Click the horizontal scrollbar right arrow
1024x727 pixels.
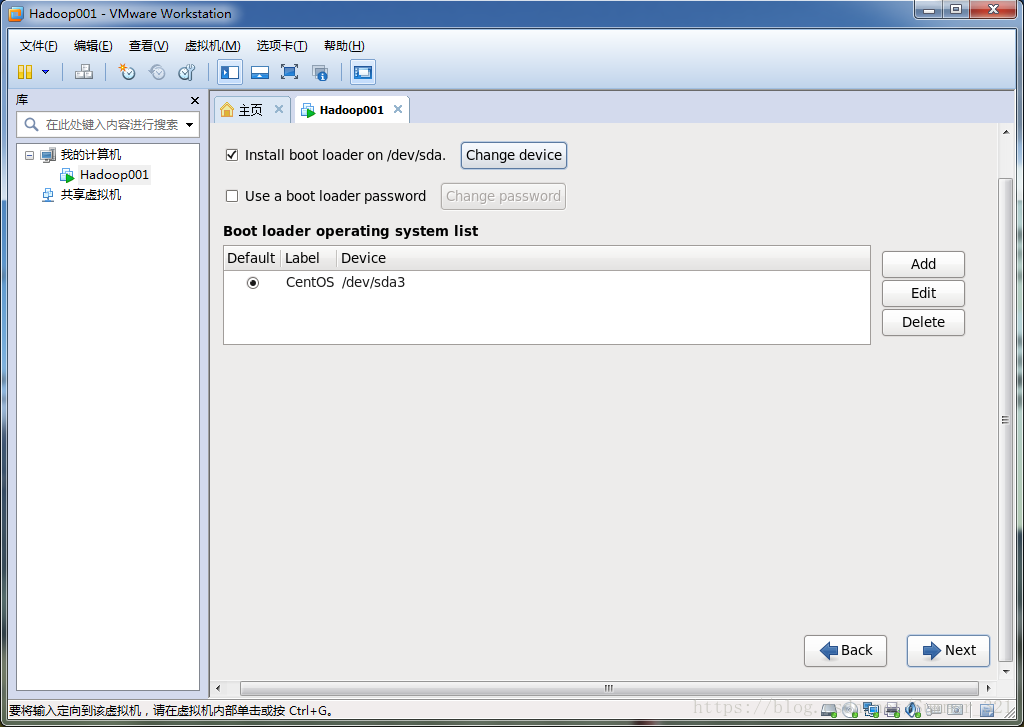[x=988, y=688]
